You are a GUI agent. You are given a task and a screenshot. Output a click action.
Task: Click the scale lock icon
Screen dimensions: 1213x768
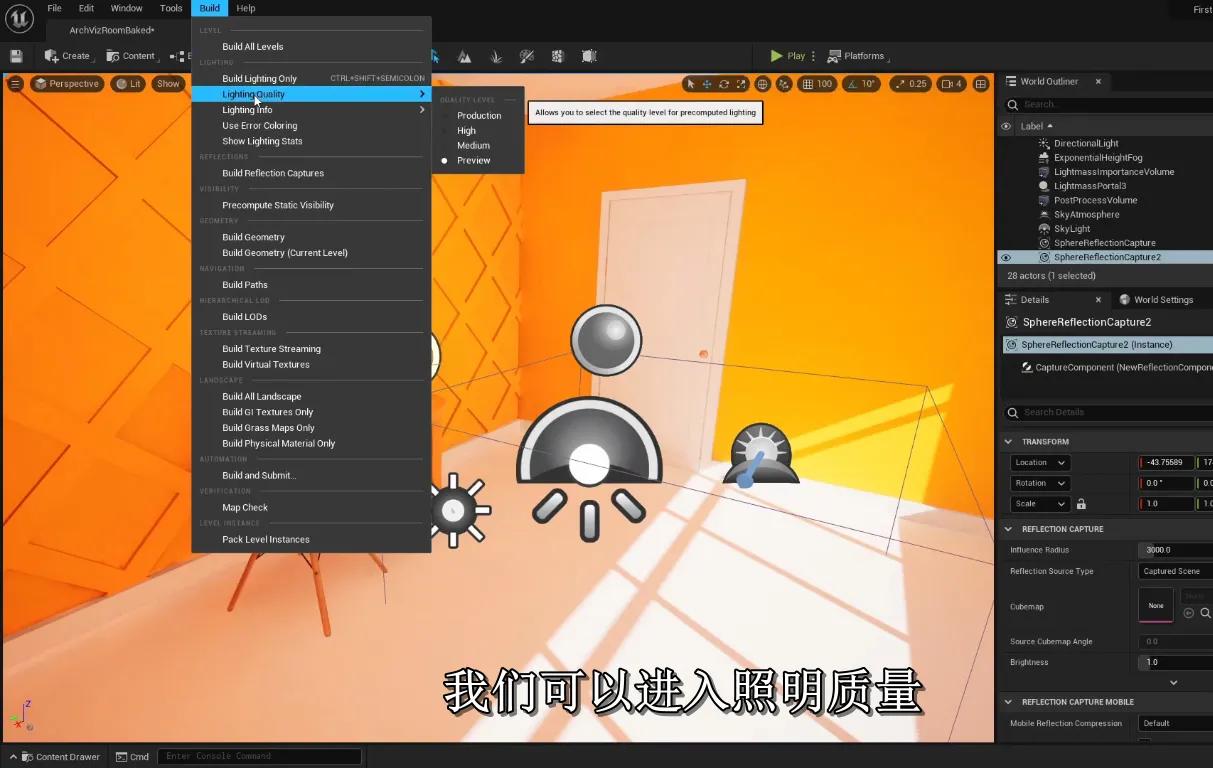(x=1081, y=504)
